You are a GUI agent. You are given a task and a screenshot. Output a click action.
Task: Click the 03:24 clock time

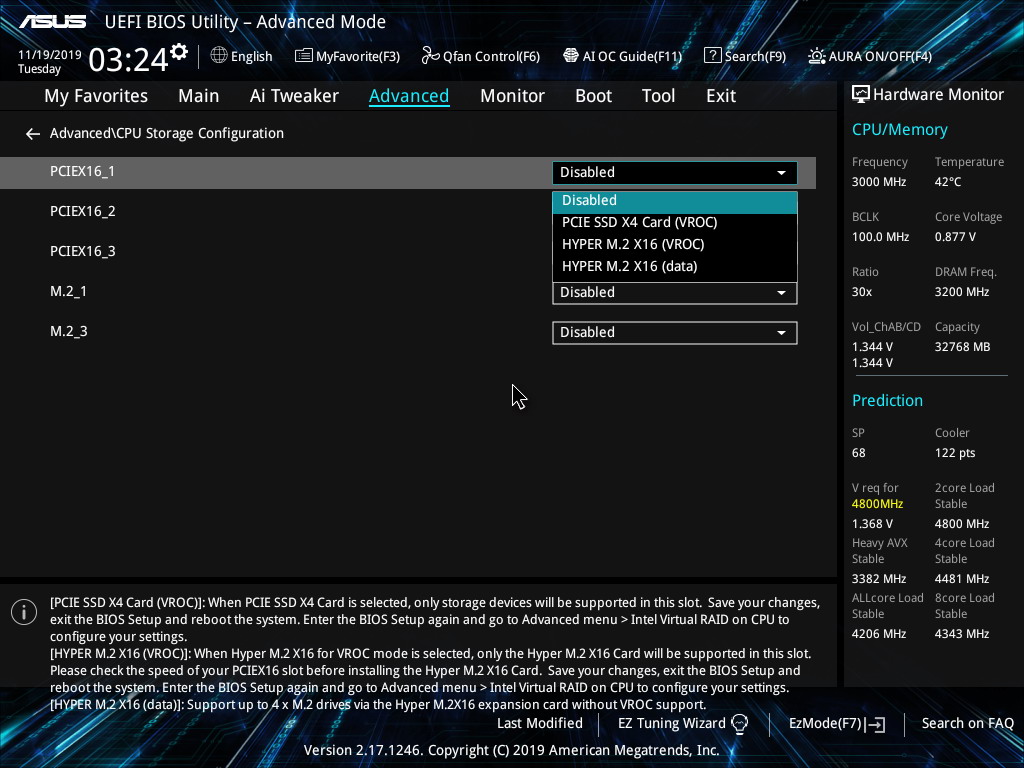click(128, 60)
